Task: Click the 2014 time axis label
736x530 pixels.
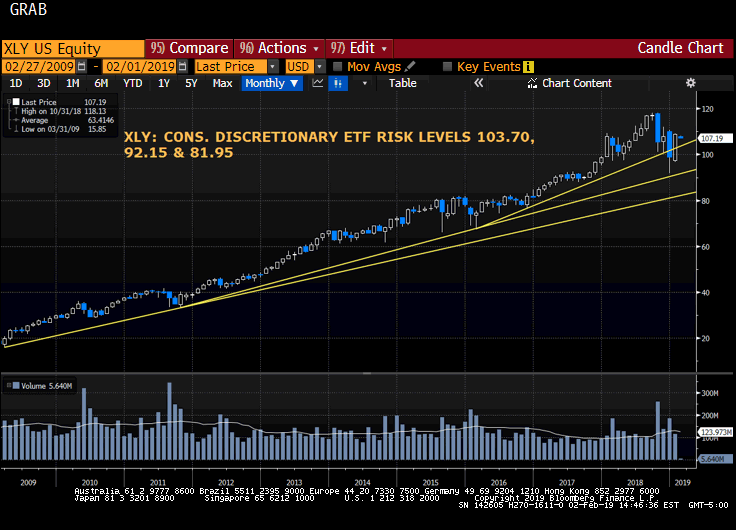Action: [362, 482]
